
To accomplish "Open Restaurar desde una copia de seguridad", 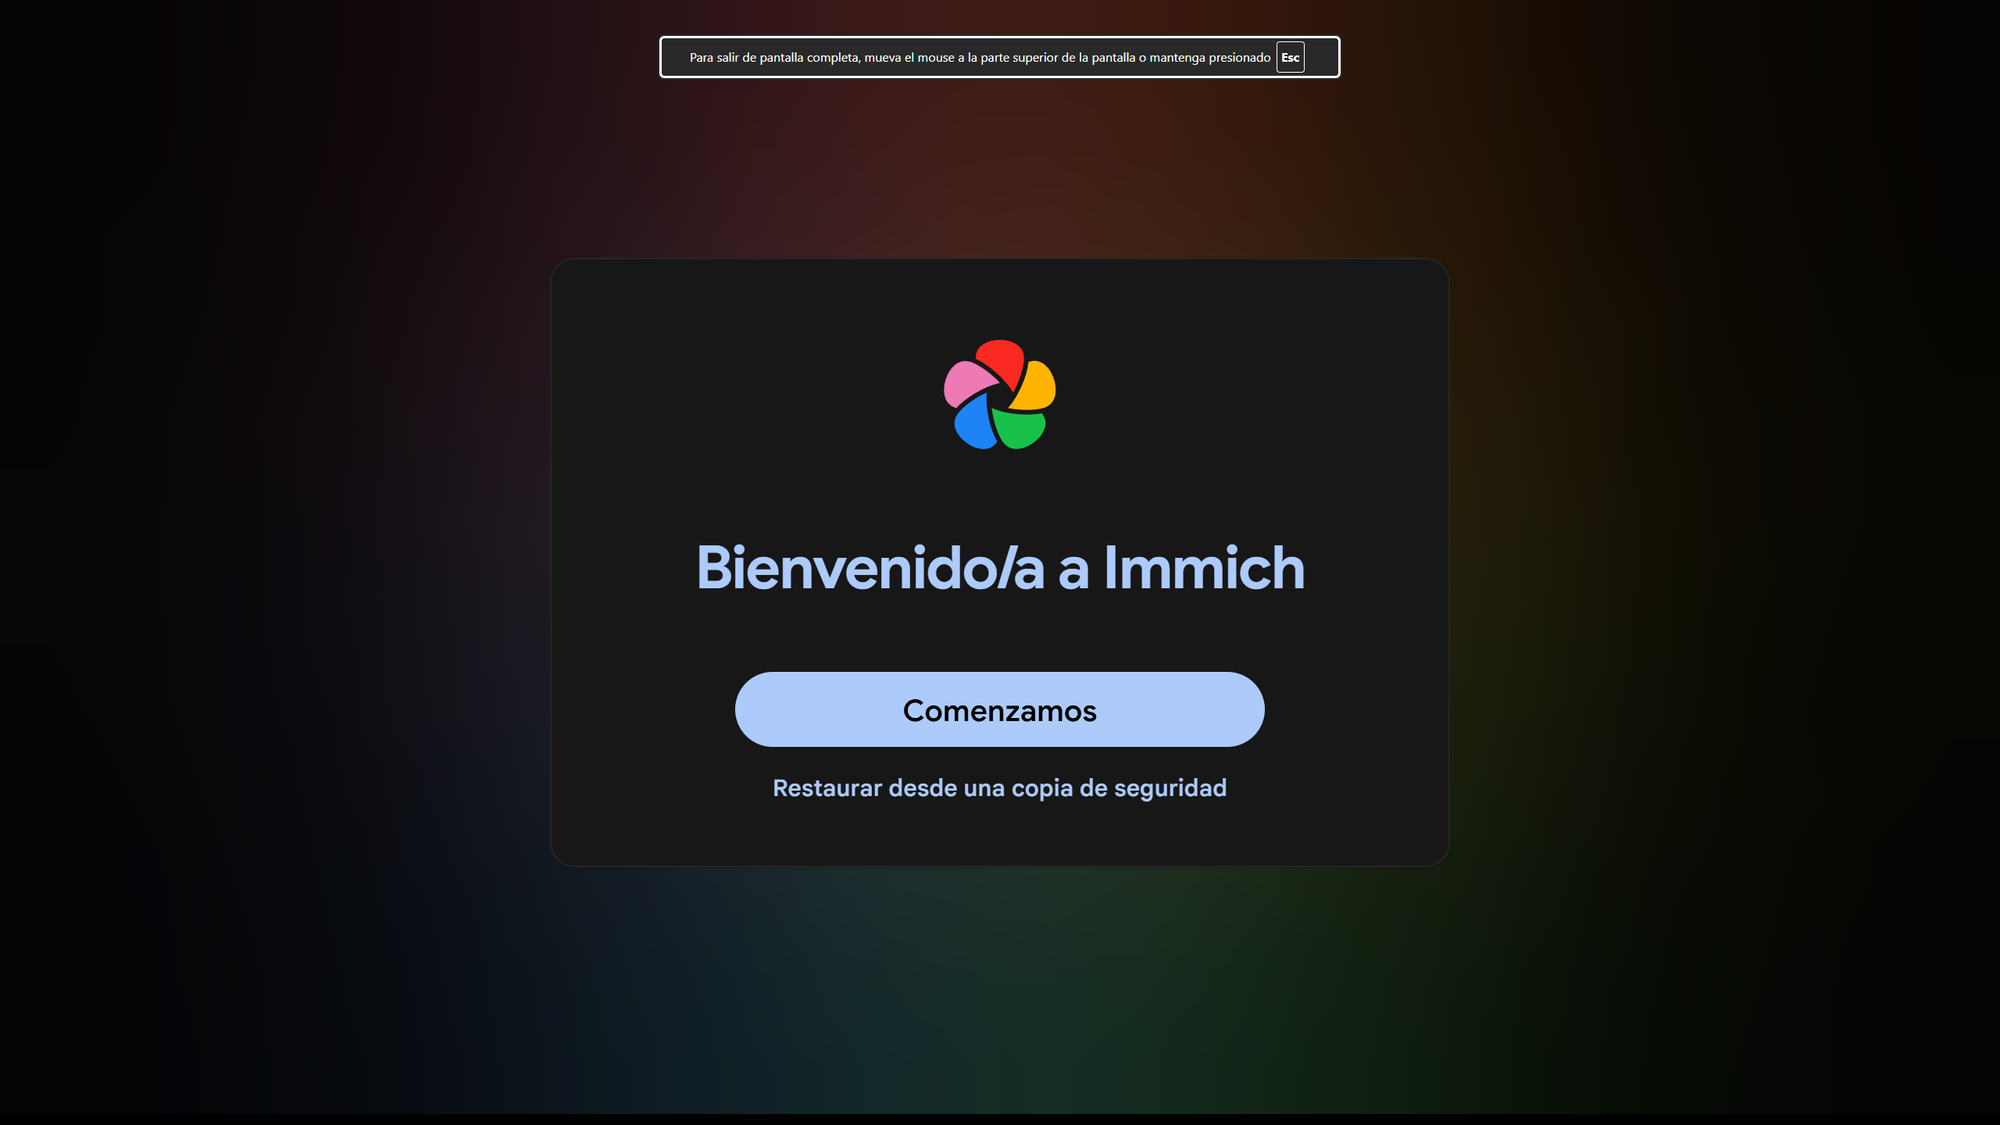I will click(x=999, y=787).
